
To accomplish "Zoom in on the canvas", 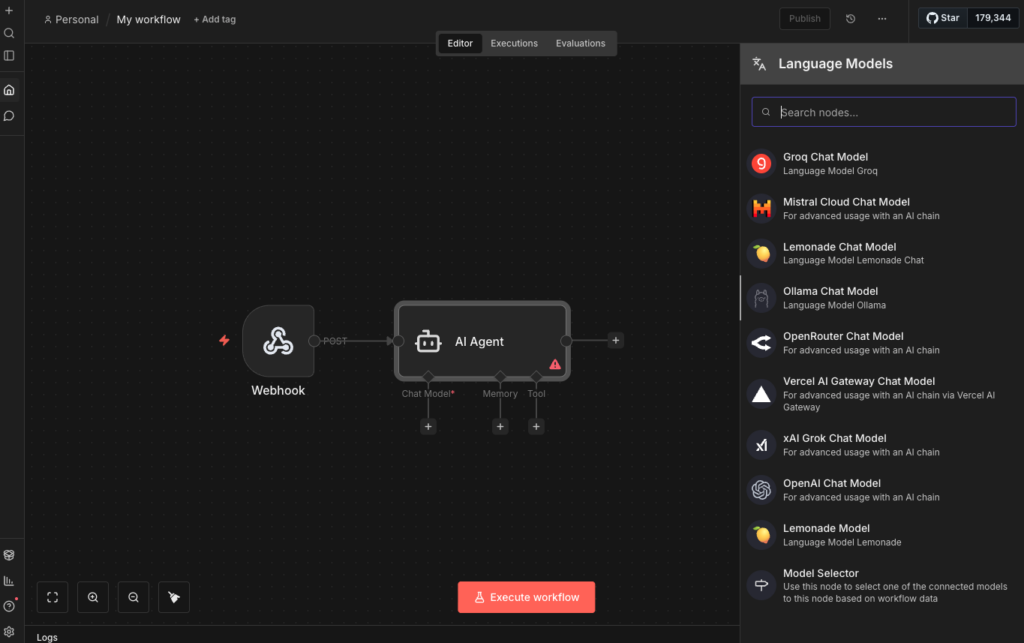I will point(93,597).
